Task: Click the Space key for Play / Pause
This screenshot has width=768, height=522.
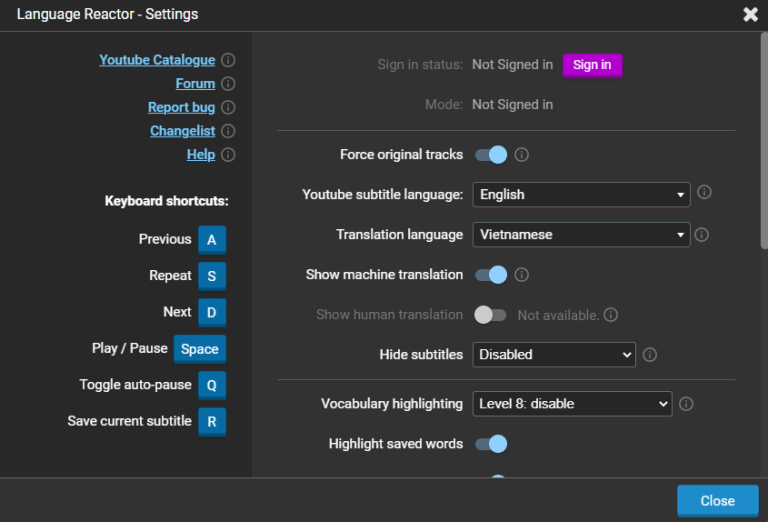Action: point(199,349)
